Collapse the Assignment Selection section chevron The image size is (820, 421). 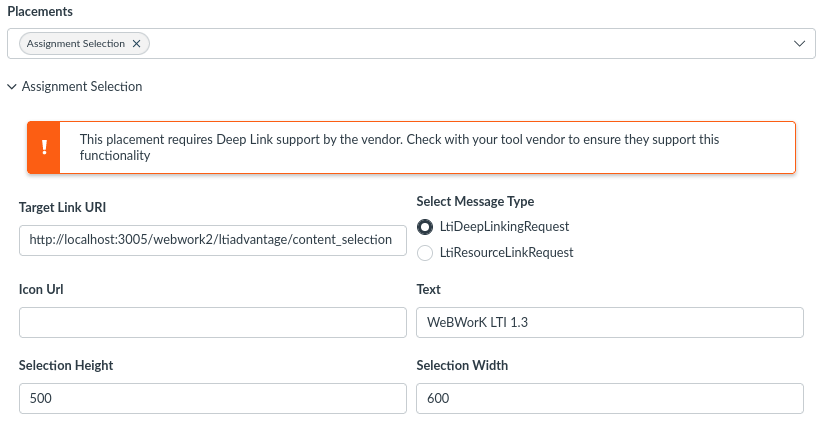click(x=12, y=86)
